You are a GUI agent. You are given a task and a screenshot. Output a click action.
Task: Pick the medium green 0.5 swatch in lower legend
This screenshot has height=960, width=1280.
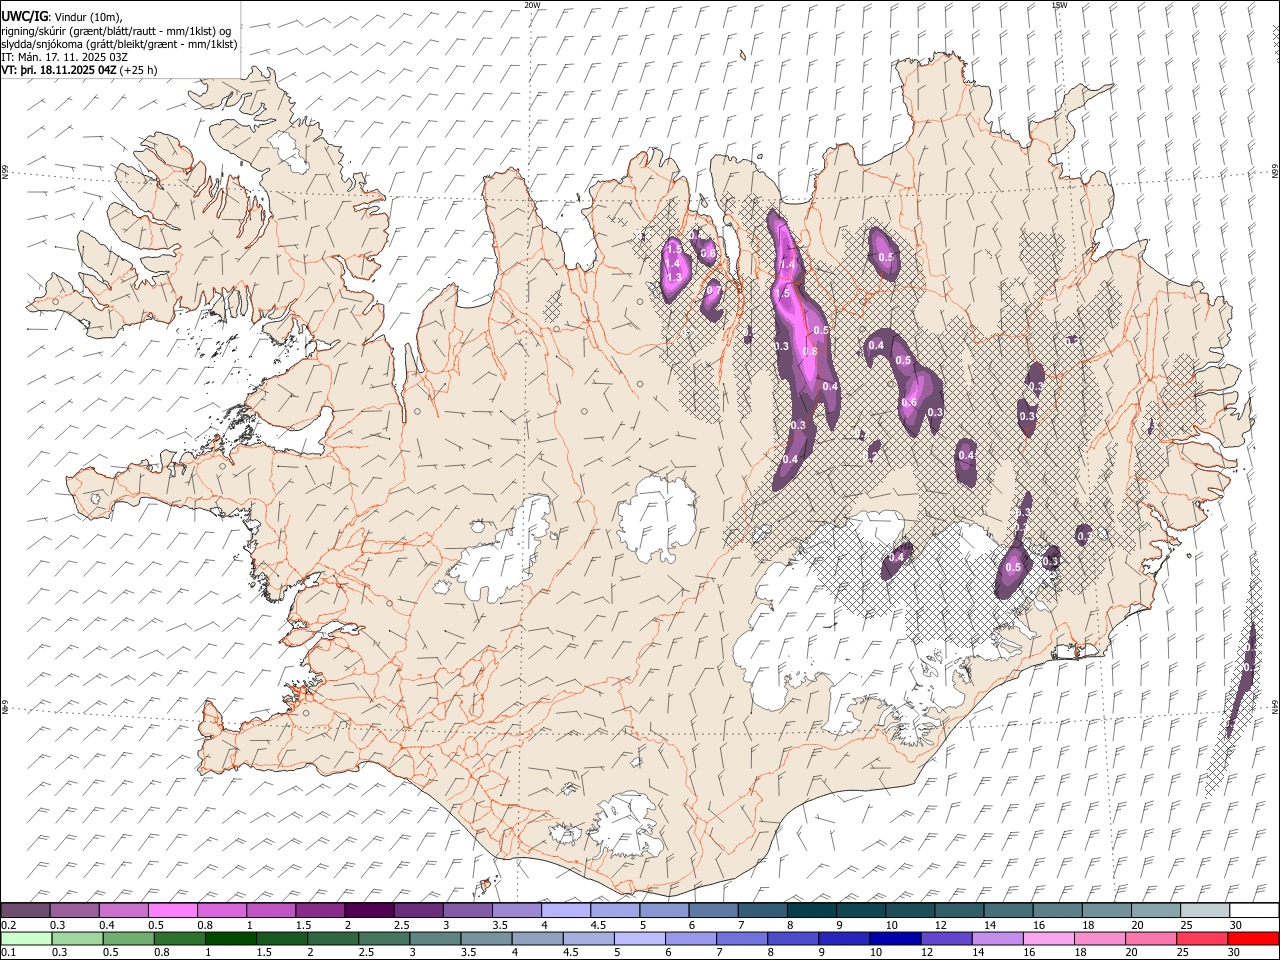[129, 938]
